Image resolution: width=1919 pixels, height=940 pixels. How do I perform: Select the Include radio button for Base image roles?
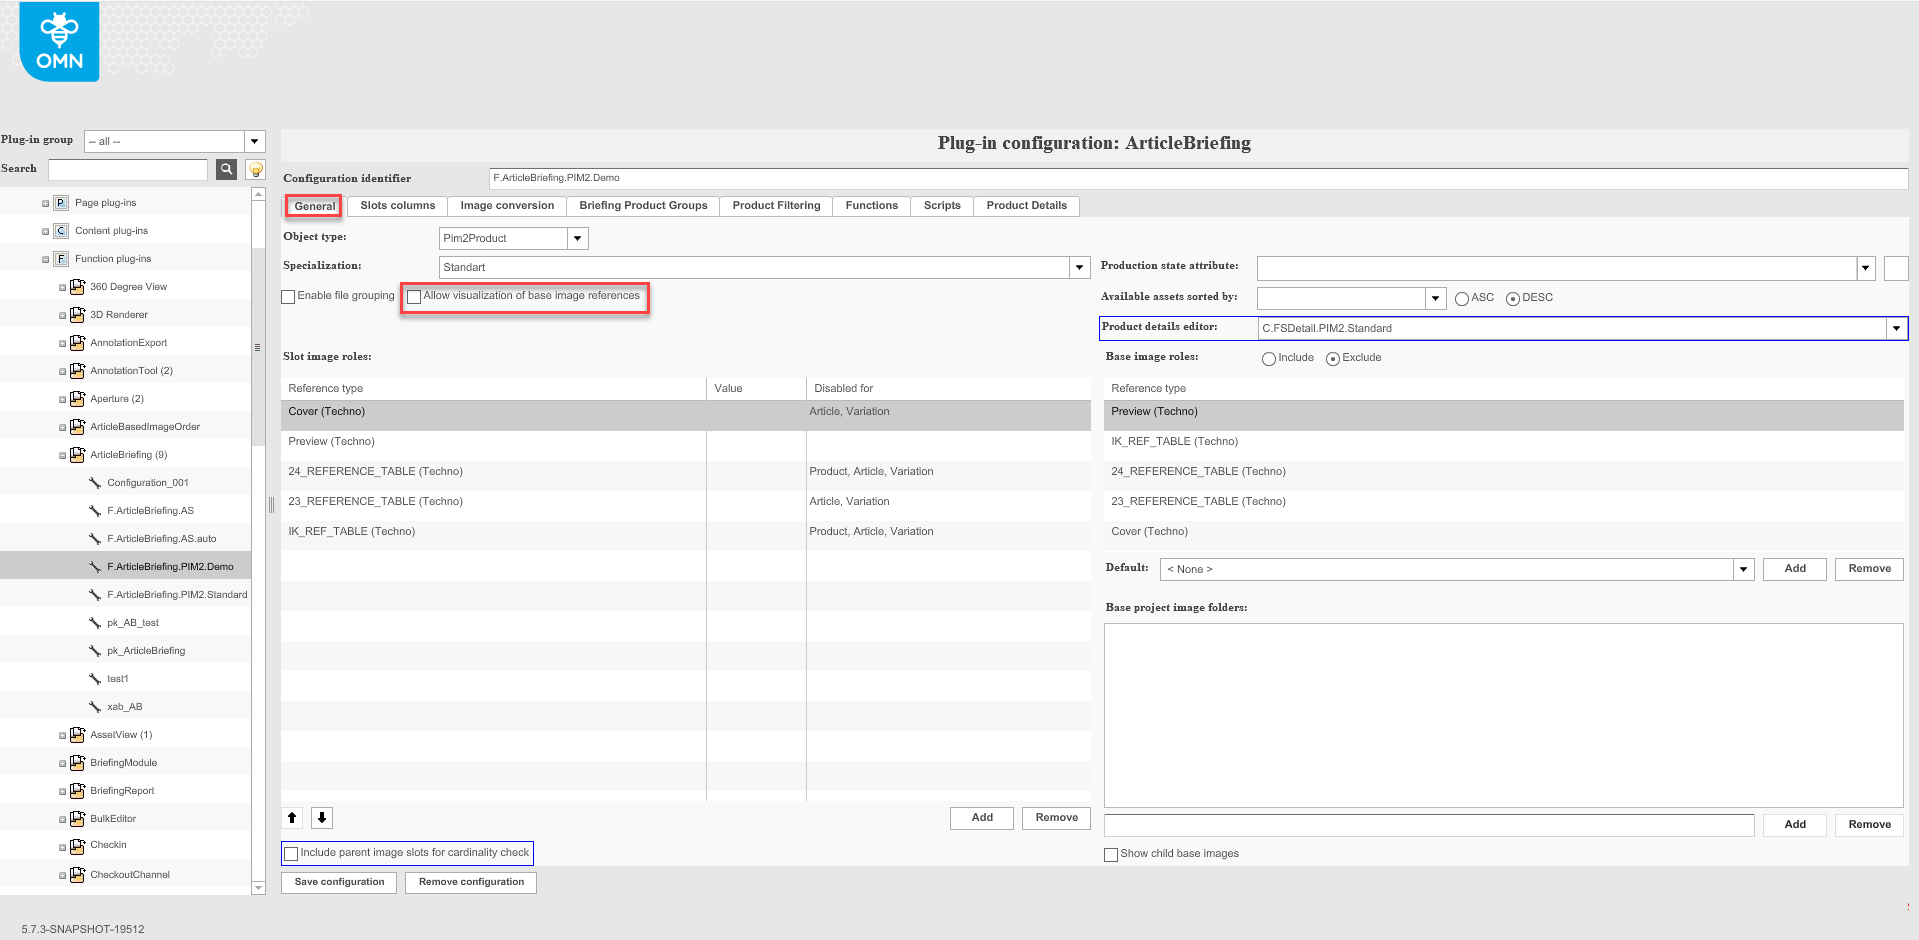[1268, 358]
